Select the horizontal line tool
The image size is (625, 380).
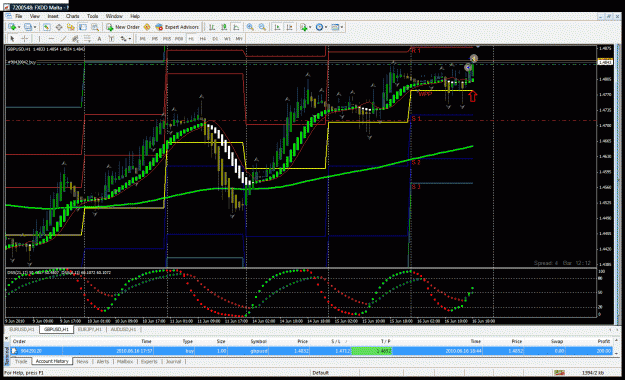[51, 39]
